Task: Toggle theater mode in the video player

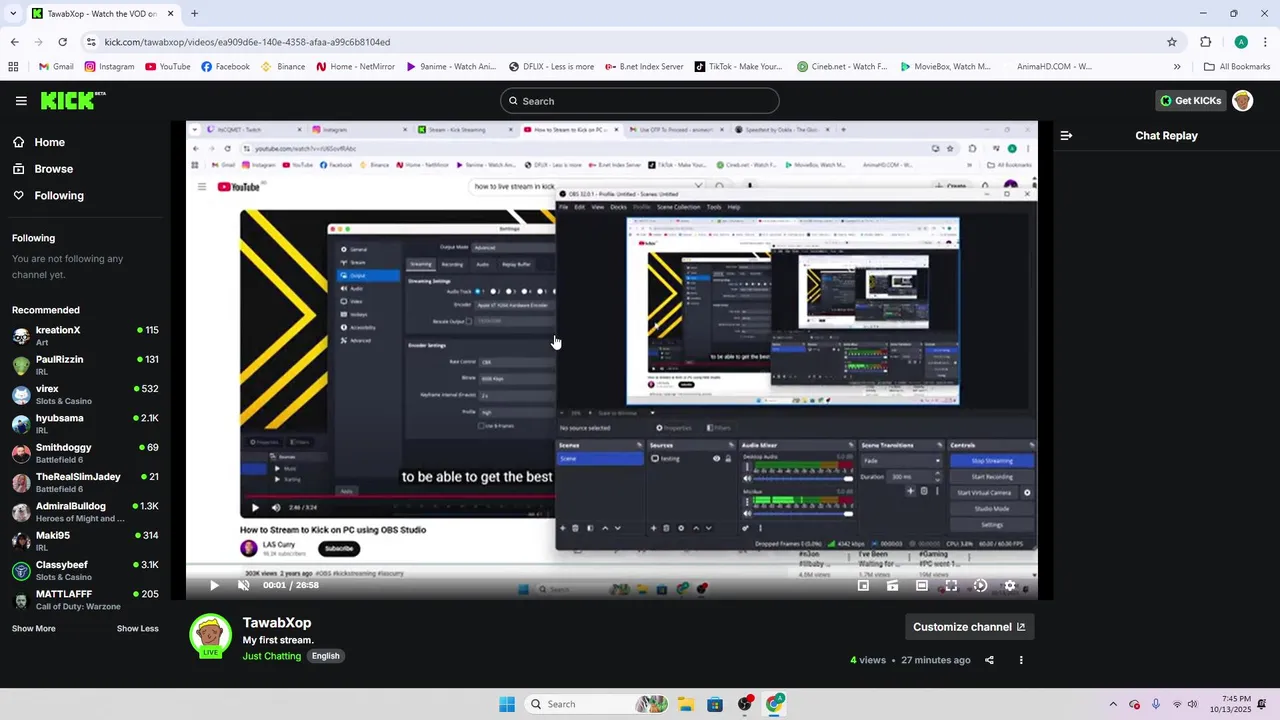Action: point(922,586)
